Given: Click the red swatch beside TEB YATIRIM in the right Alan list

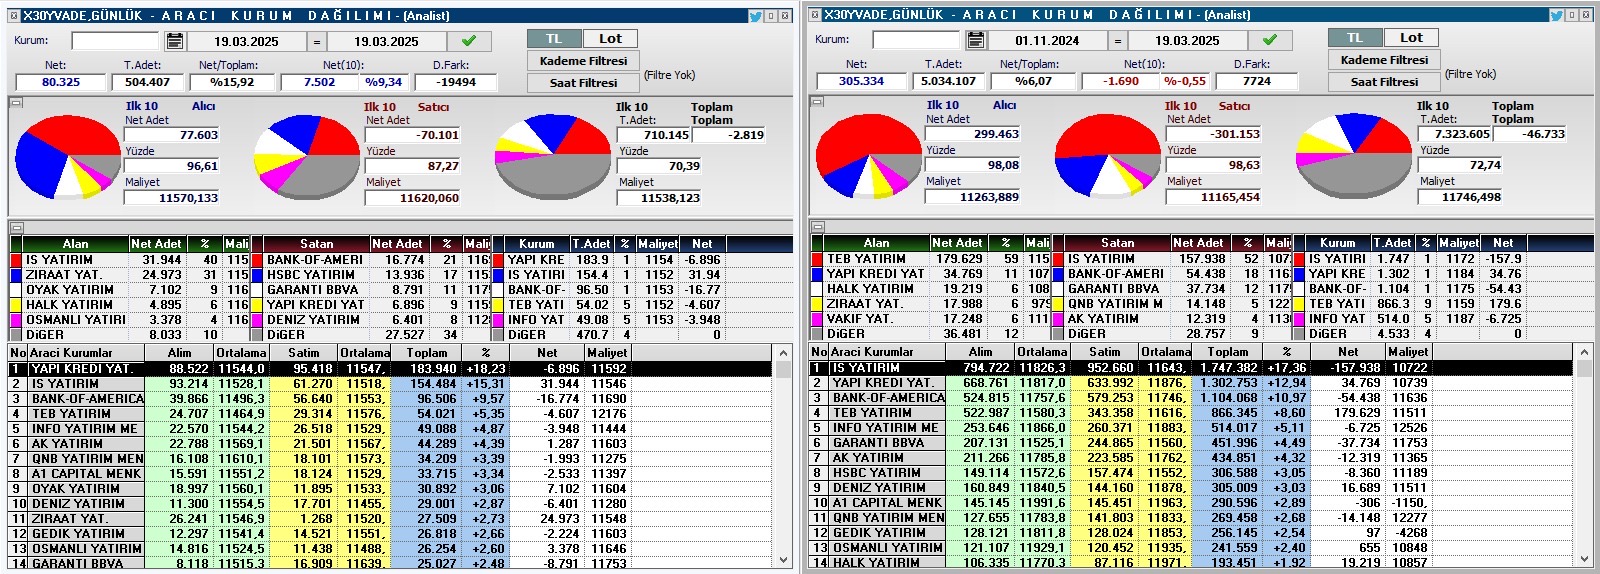Looking at the screenshot, I should coord(817,258).
